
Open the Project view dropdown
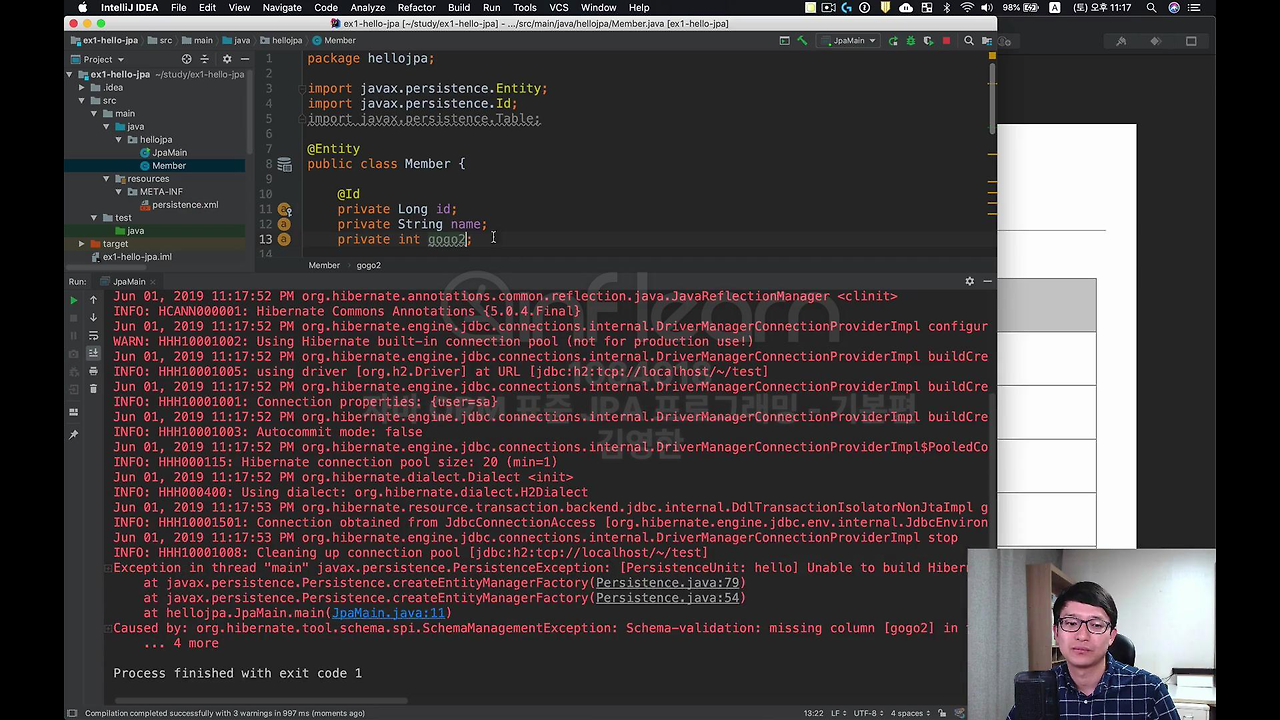click(x=98, y=59)
